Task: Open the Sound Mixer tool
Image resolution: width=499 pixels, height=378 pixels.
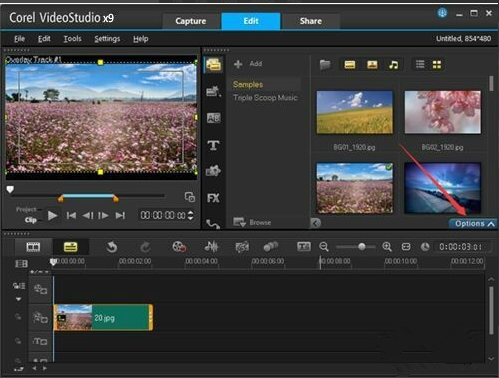Action: tap(211, 247)
